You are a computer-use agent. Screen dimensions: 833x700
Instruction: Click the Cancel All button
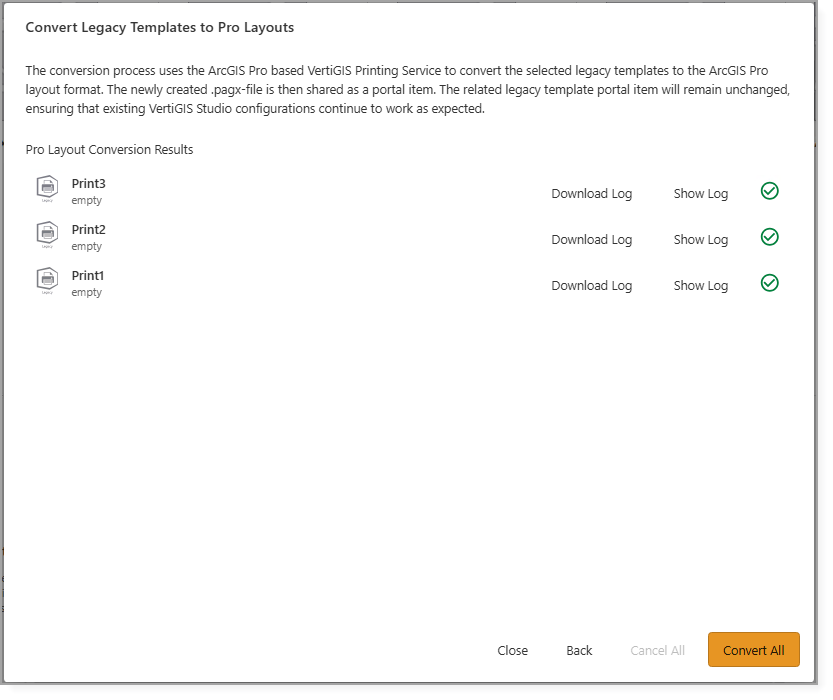(x=657, y=650)
